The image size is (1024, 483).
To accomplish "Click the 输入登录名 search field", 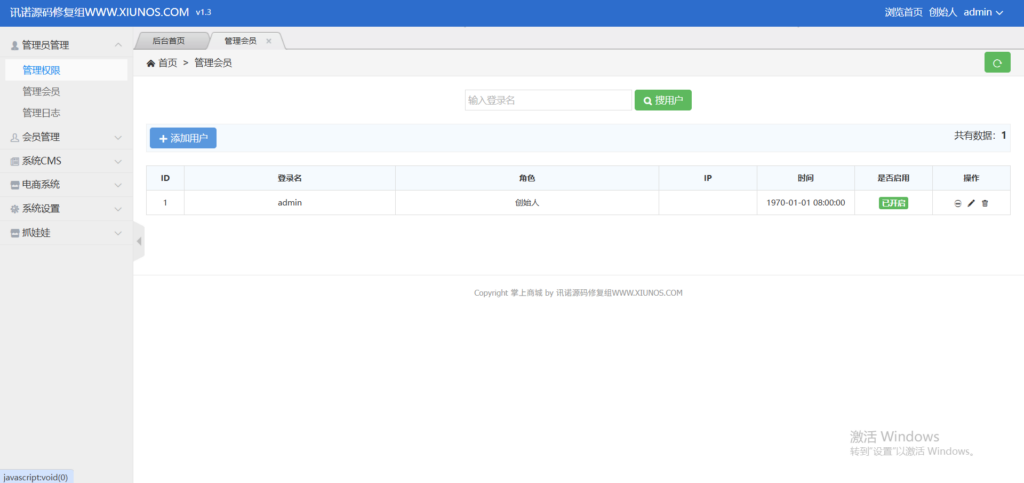I will pyautogui.click(x=547, y=100).
